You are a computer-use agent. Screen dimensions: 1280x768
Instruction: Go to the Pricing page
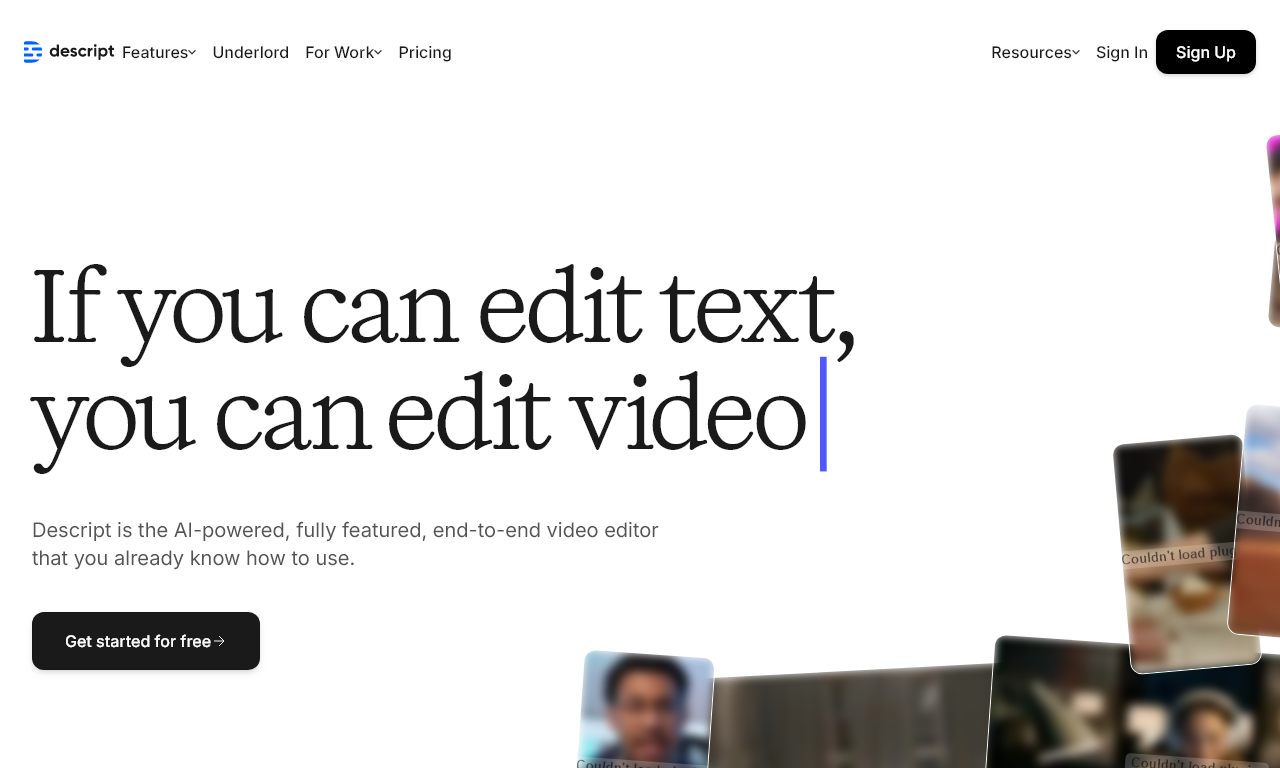(425, 52)
